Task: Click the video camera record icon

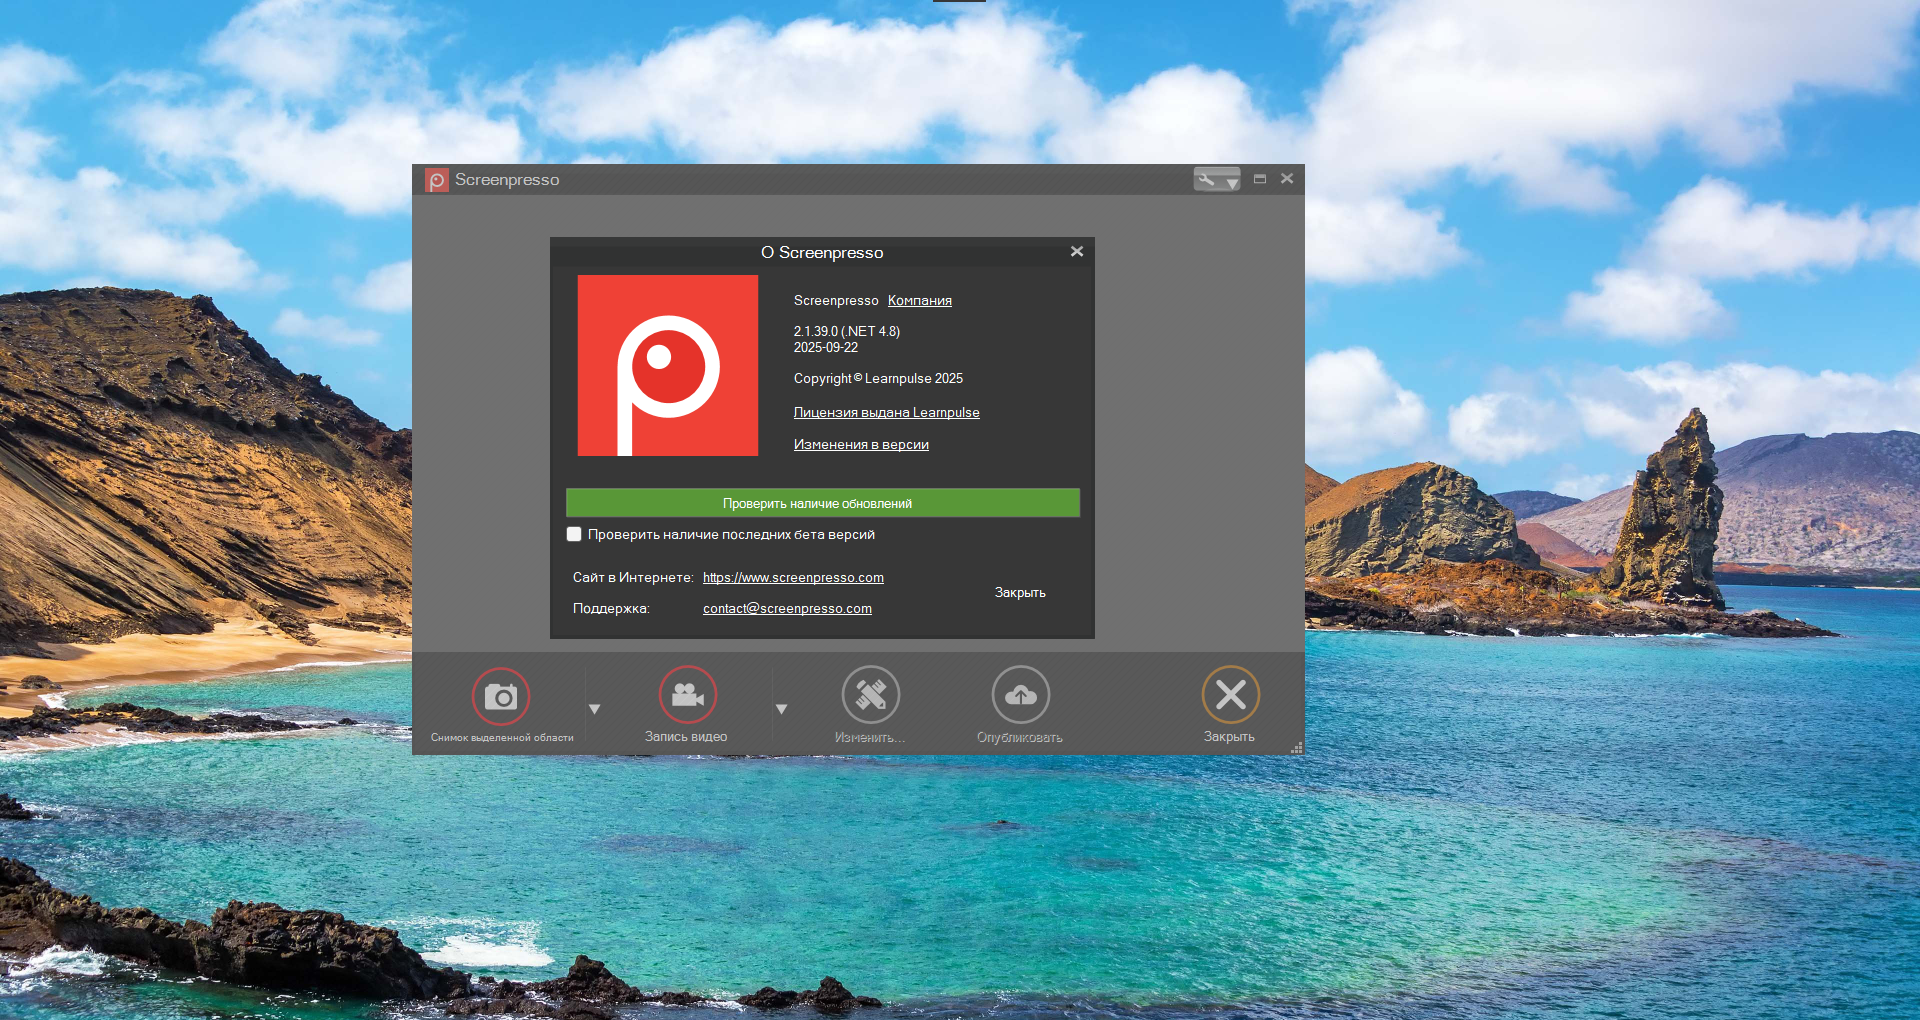Action: click(x=688, y=695)
